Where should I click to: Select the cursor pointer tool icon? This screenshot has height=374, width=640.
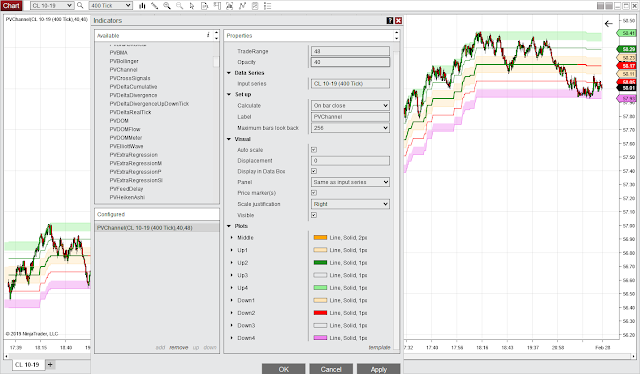(x=192, y=6)
